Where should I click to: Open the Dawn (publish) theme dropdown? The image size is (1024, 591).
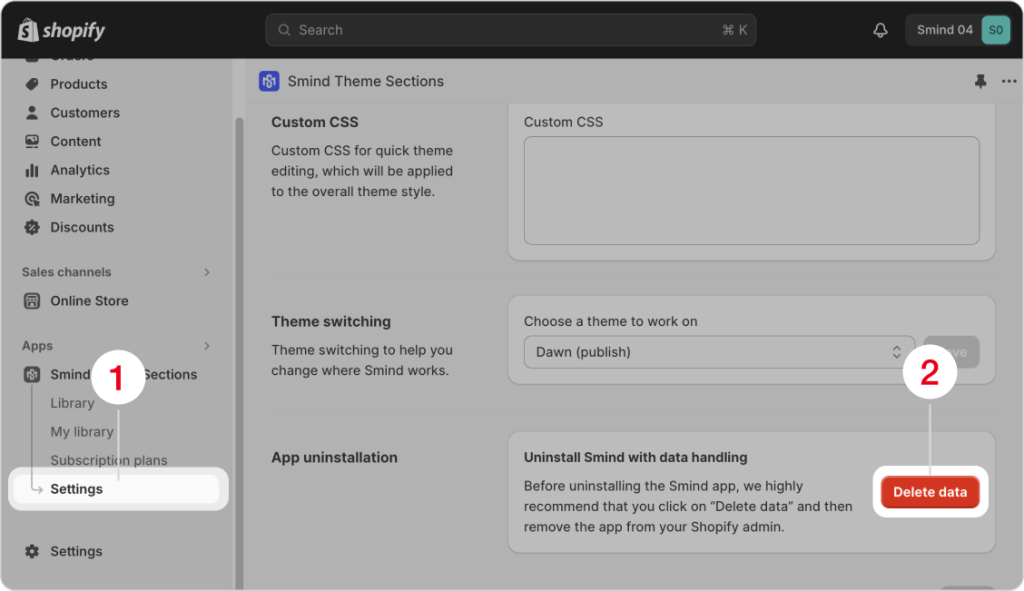click(x=718, y=353)
